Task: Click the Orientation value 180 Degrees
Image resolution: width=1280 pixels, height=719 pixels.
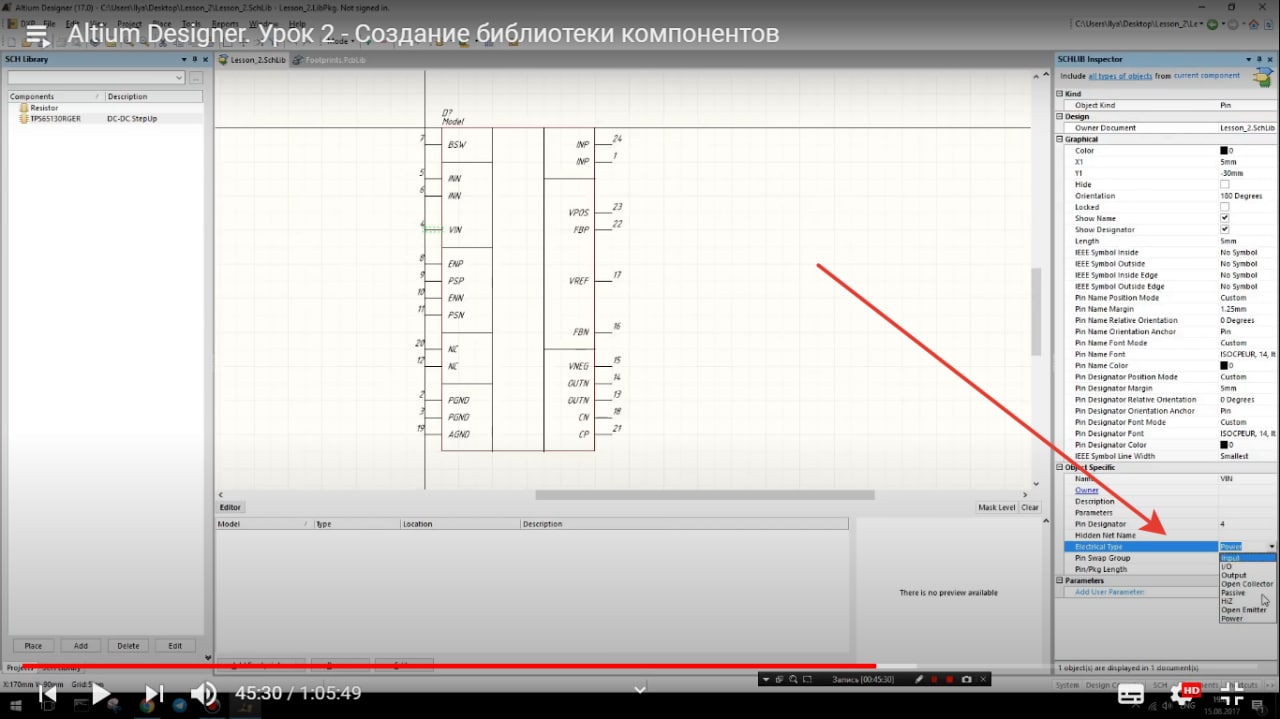Action: pos(1240,196)
